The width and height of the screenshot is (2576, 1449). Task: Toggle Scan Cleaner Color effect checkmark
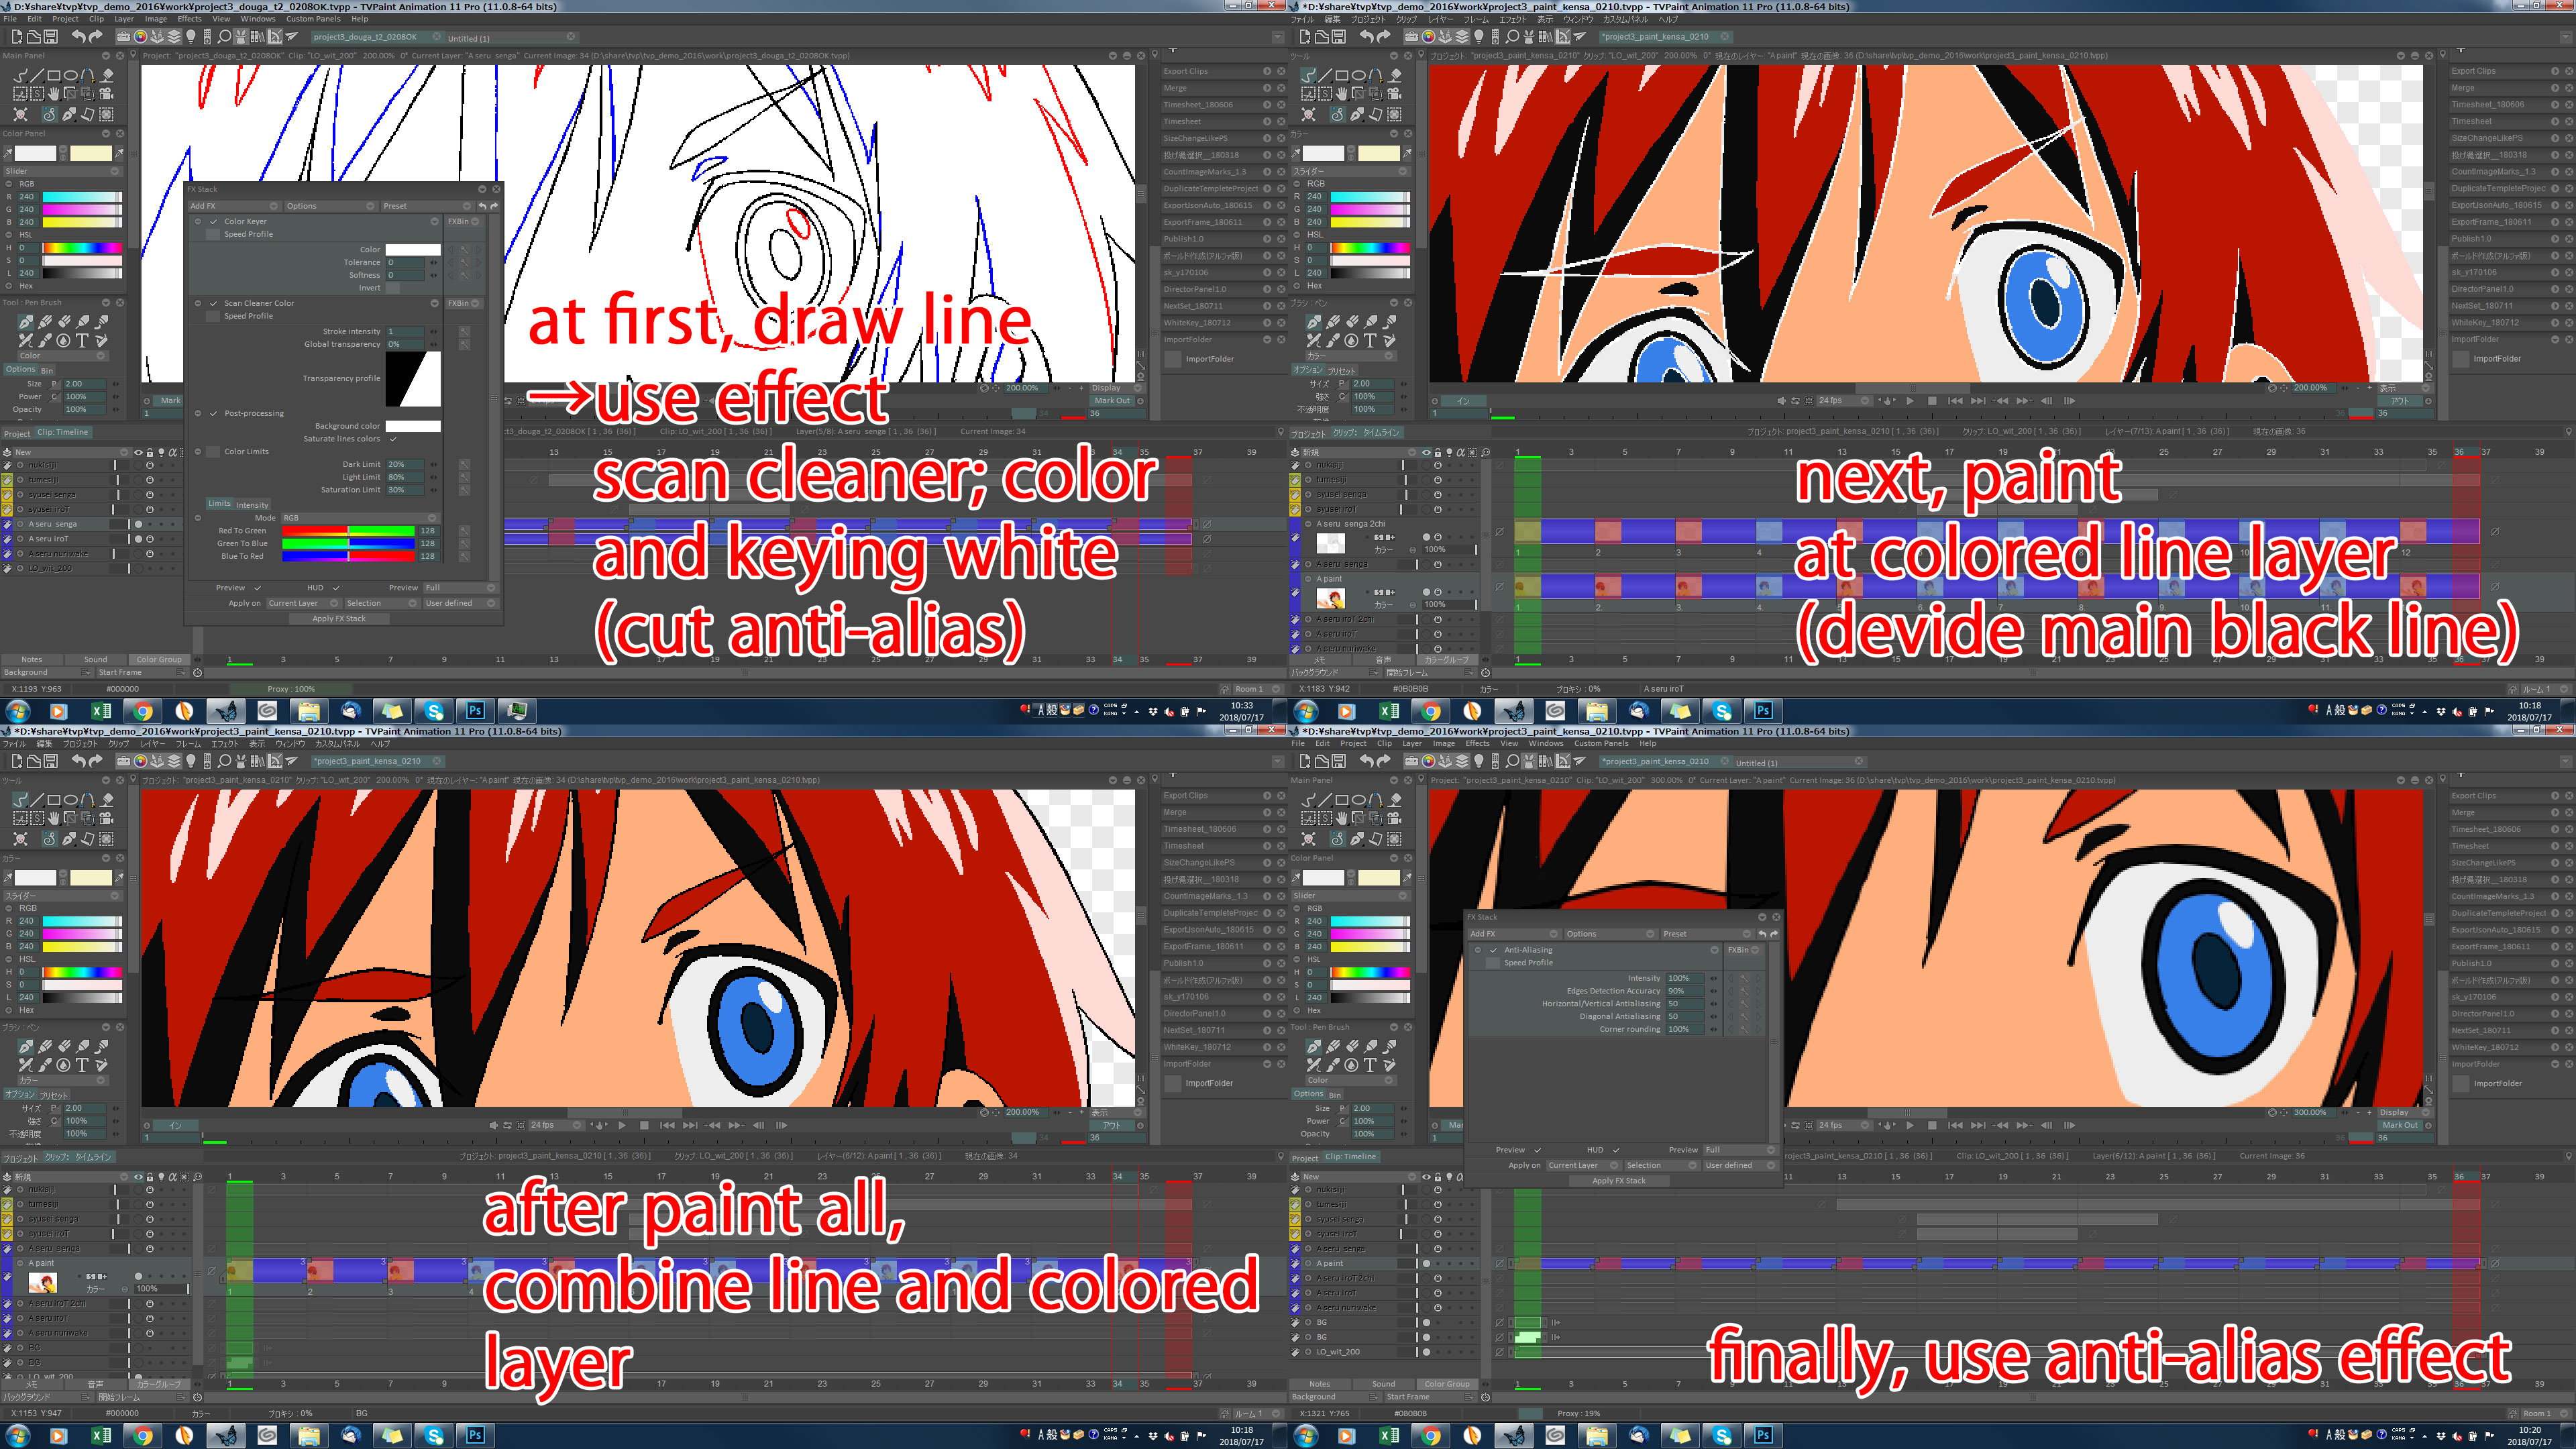coord(213,303)
